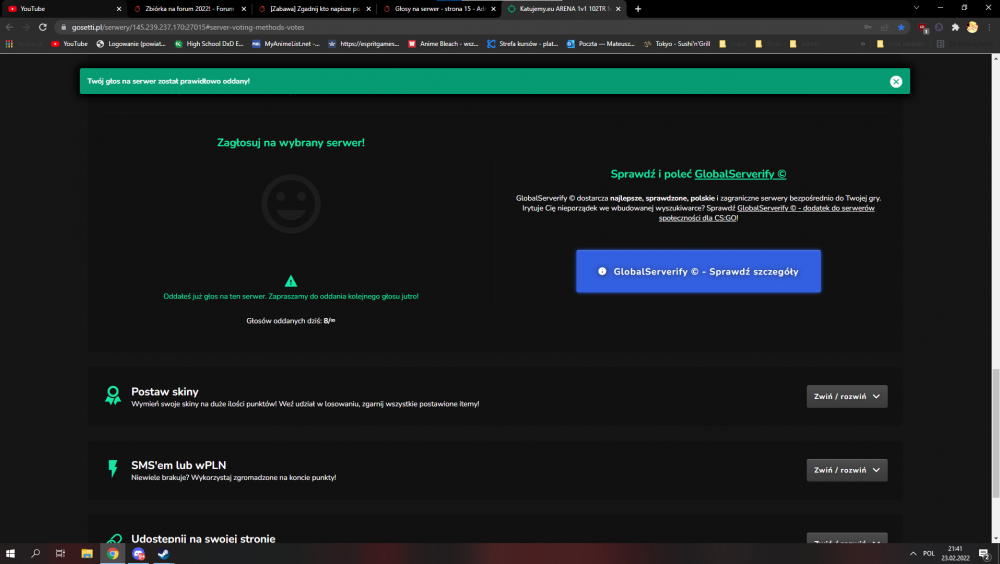Click the warning triangle icon above vote notice
This screenshot has width=1000, height=564.
(x=291, y=281)
